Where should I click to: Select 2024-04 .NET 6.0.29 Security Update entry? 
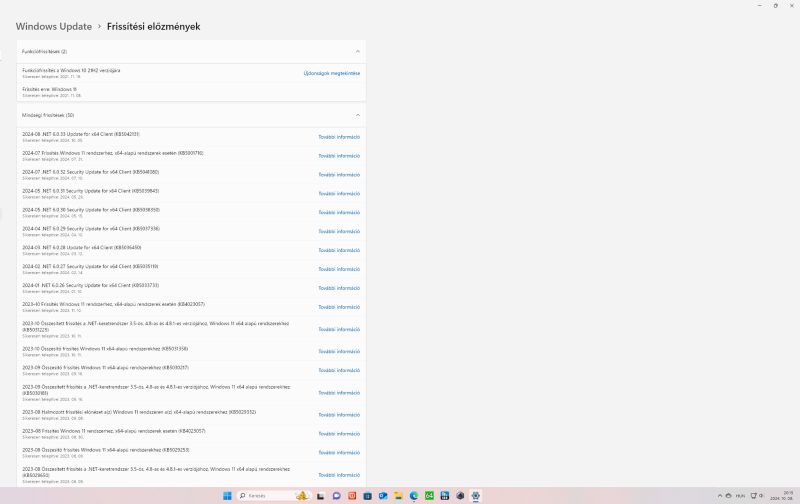pyautogui.click(x=191, y=232)
